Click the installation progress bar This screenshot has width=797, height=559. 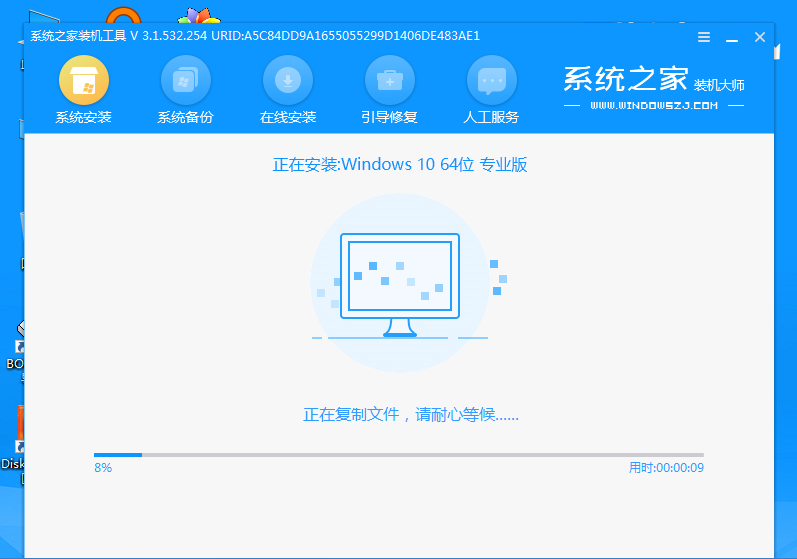[398, 454]
